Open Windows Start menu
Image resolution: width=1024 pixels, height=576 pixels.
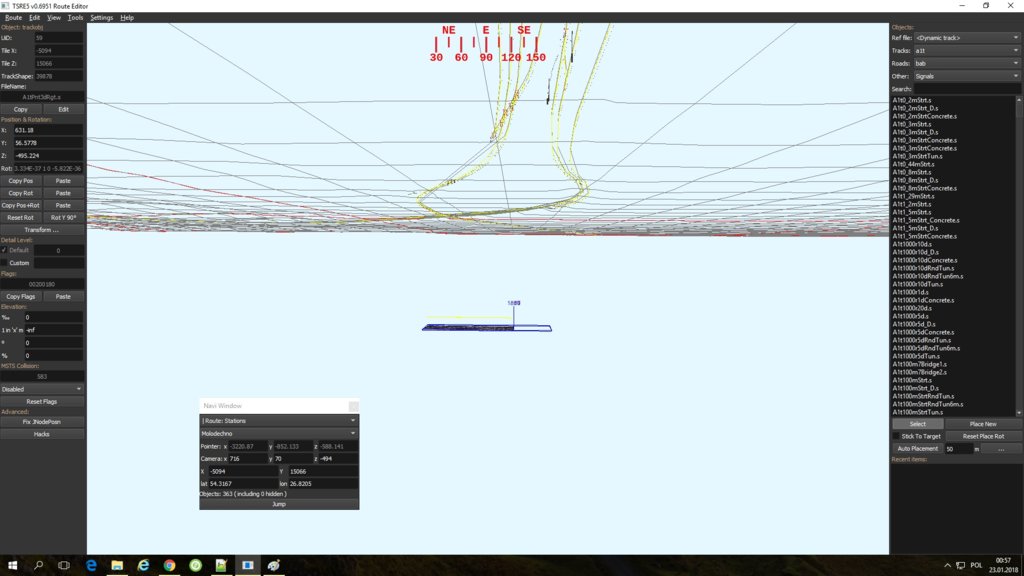pos(13,565)
